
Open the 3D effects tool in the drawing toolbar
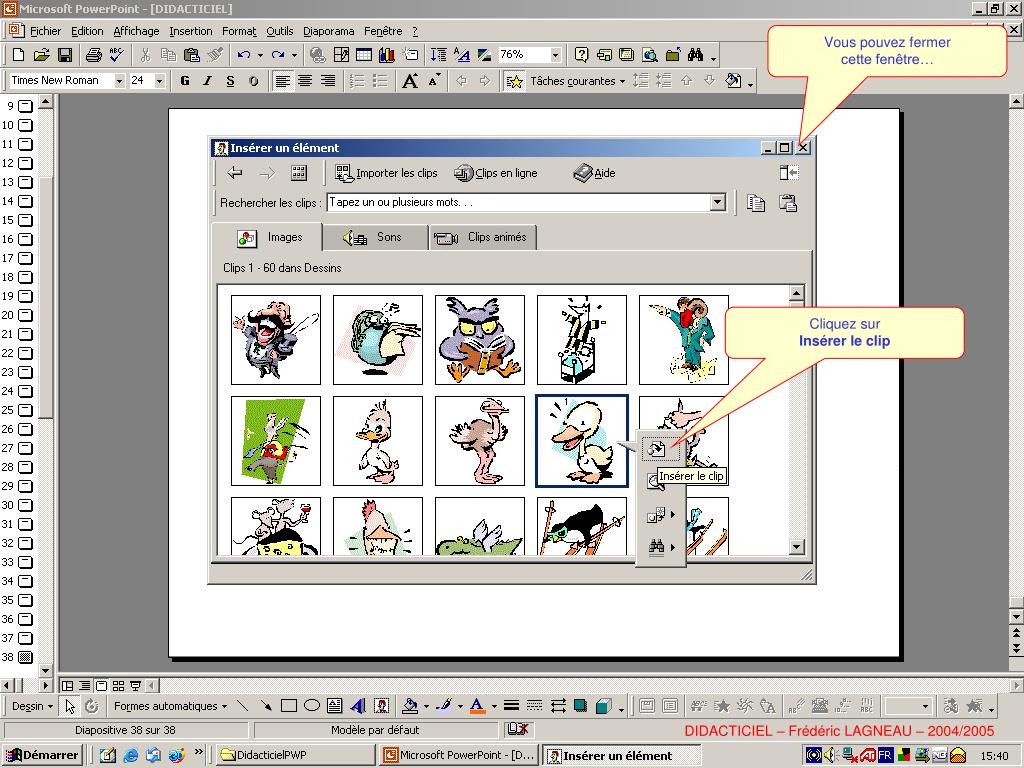(603, 706)
